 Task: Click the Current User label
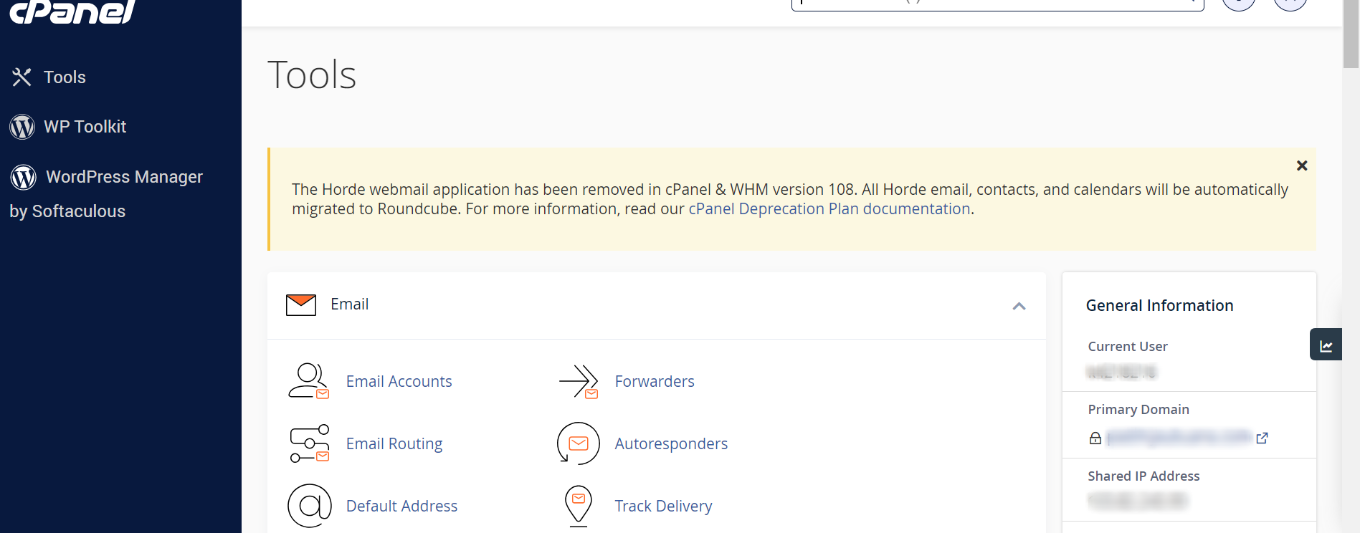(x=1128, y=347)
